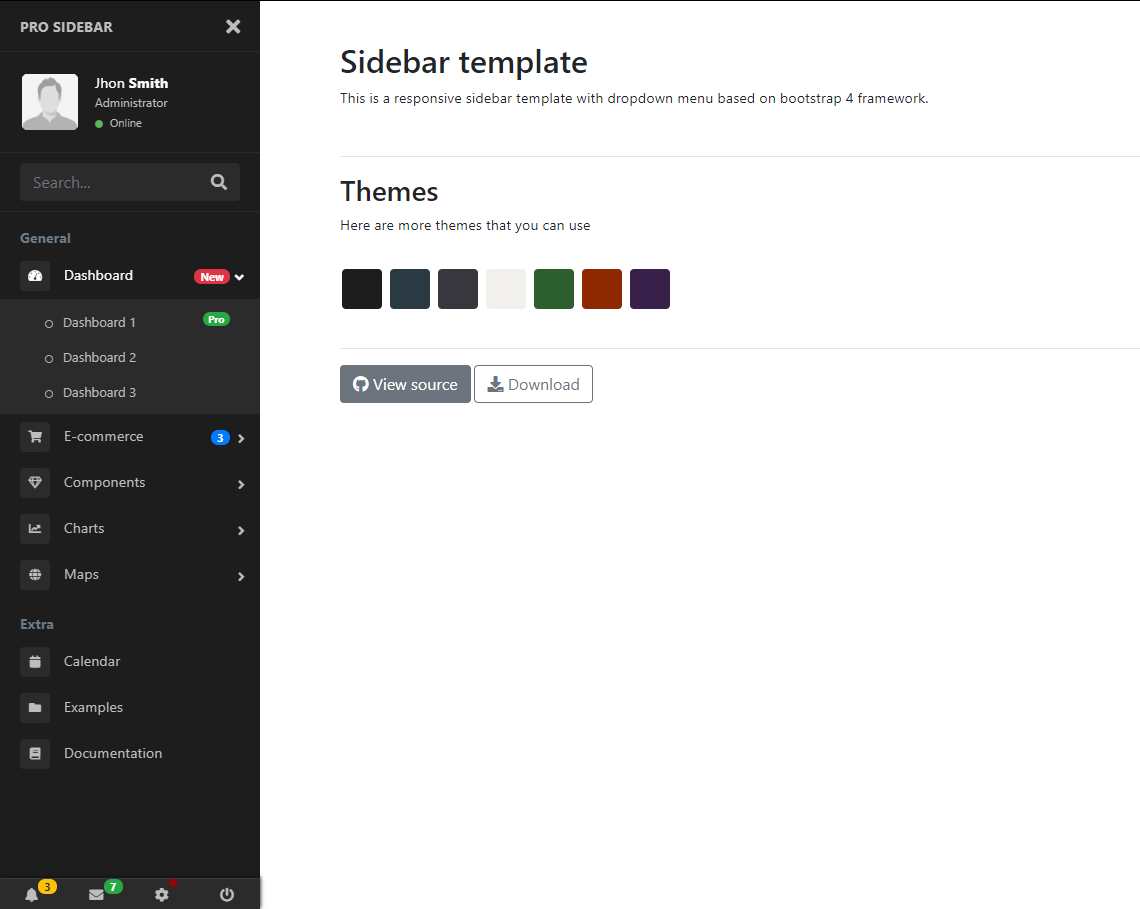Click the notifications bell icon
1140x909 pixels.
tap(33, 894)
